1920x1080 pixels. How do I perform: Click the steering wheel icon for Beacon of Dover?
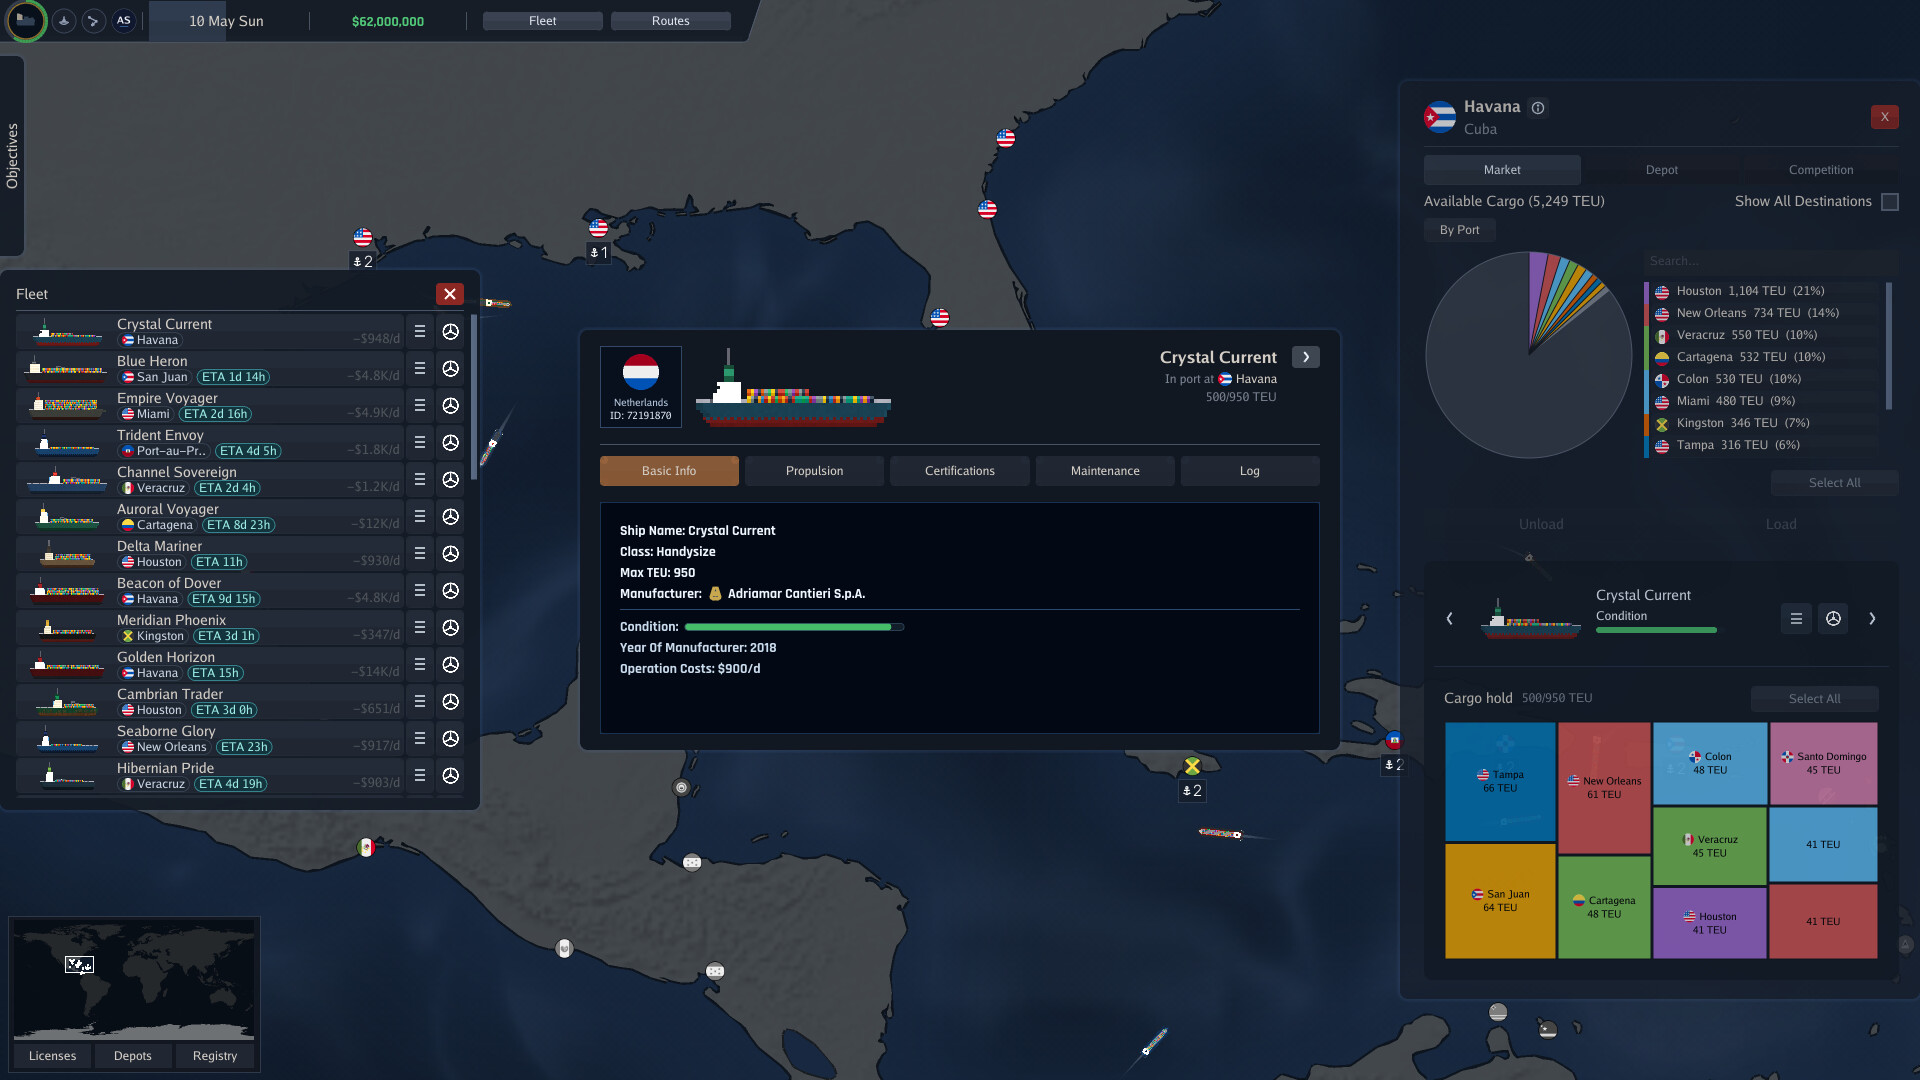[x=451, y=591]
